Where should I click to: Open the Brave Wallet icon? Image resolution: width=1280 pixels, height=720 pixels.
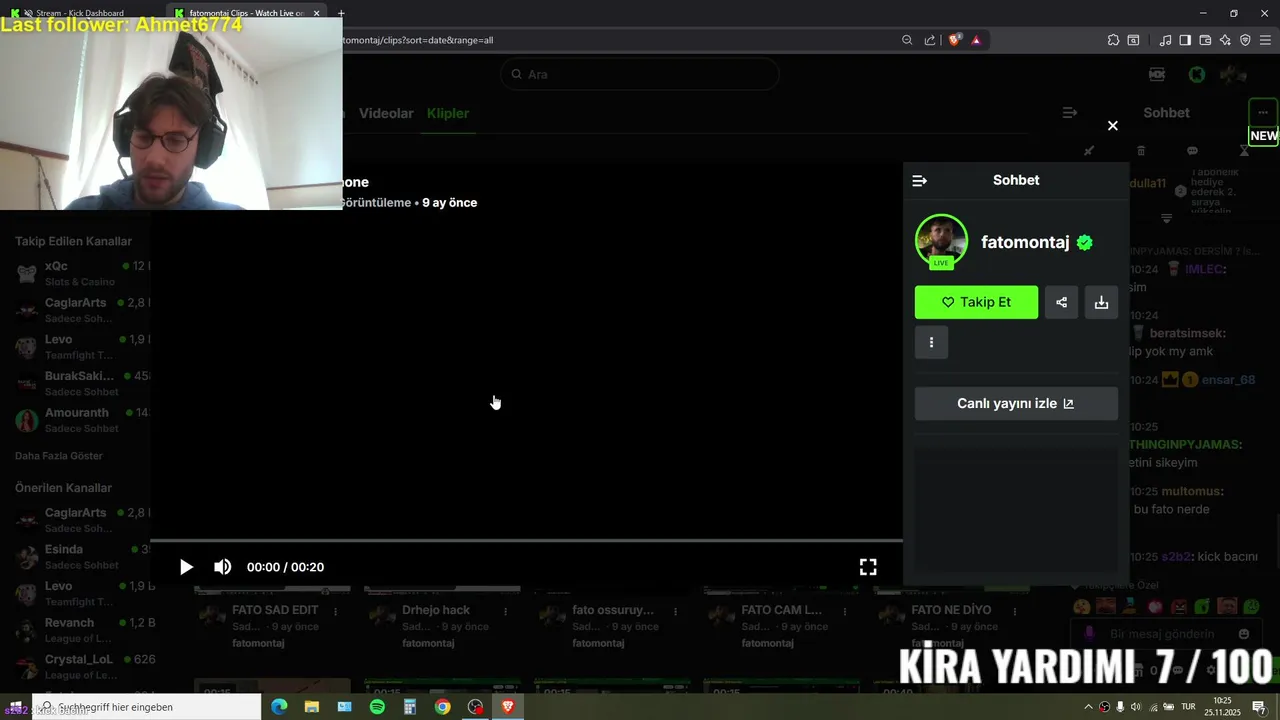(1205, 40)
